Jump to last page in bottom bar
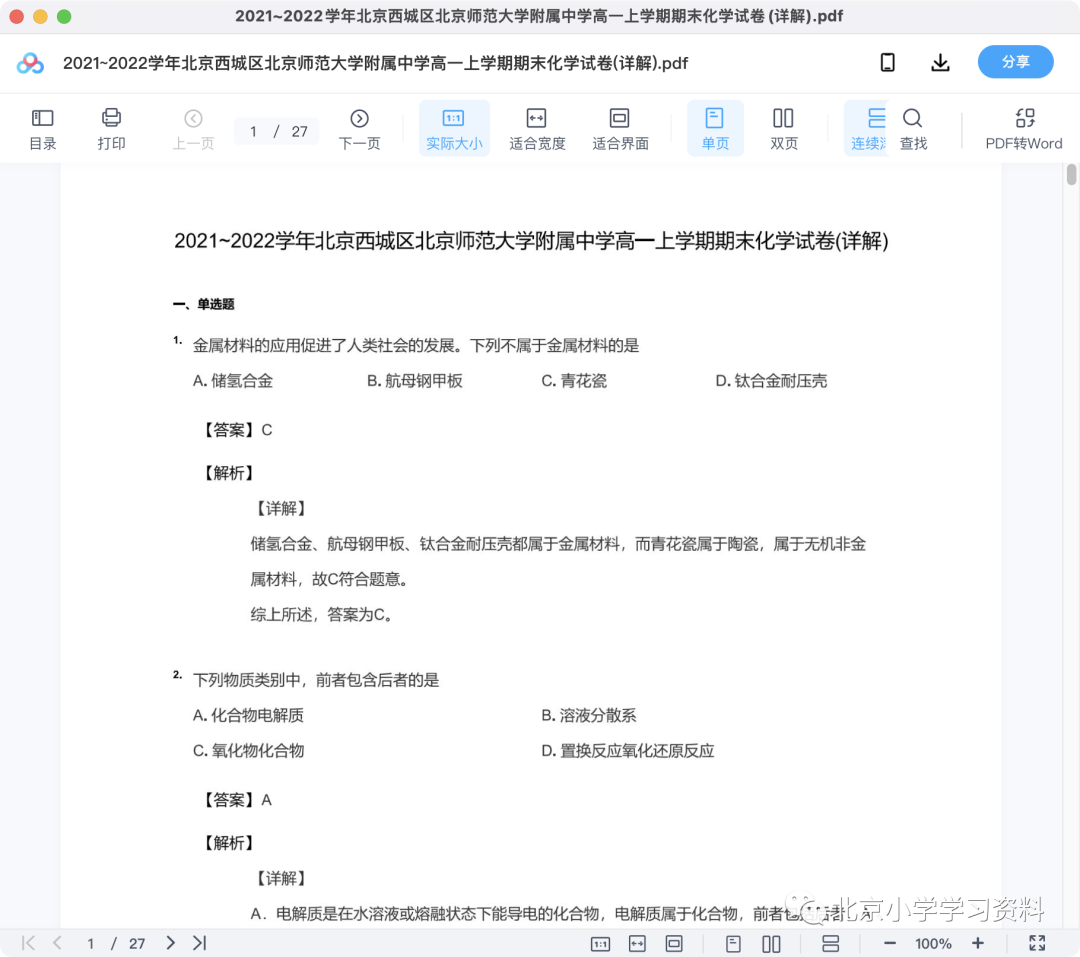This screenshot has height=957, width=1080. 199,943
